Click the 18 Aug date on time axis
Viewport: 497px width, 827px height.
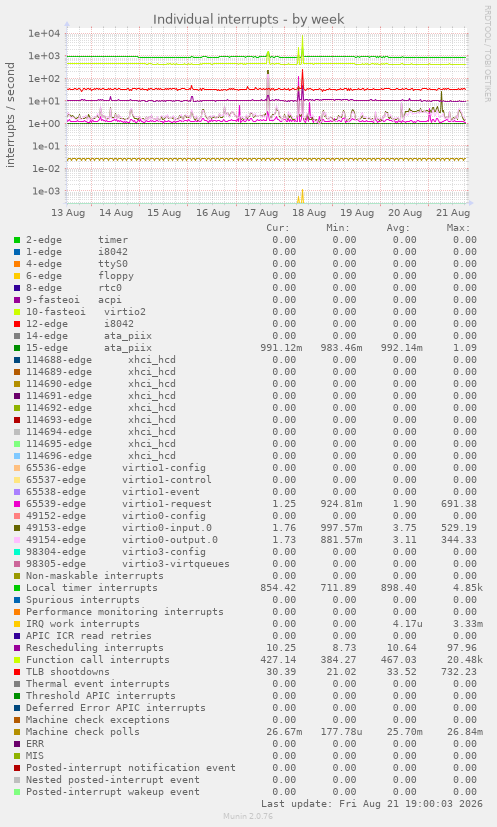[309, 213]
